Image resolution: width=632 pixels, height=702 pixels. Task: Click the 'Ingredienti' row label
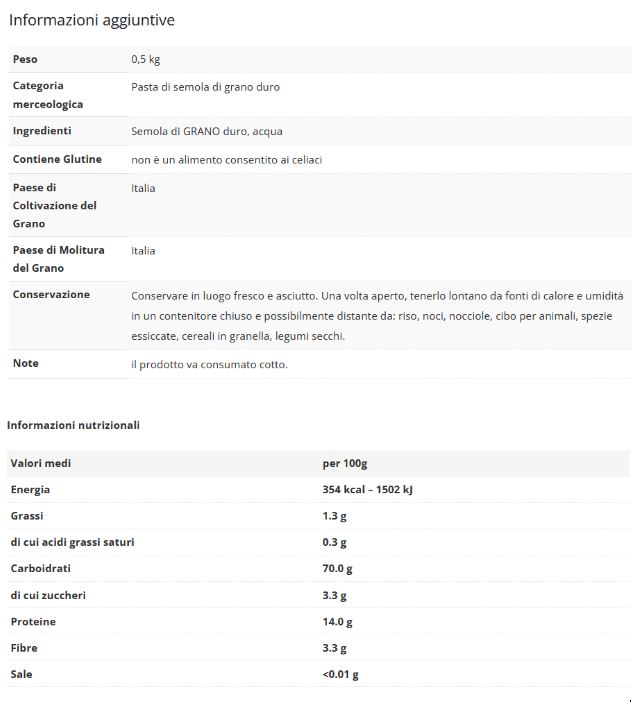42,131
